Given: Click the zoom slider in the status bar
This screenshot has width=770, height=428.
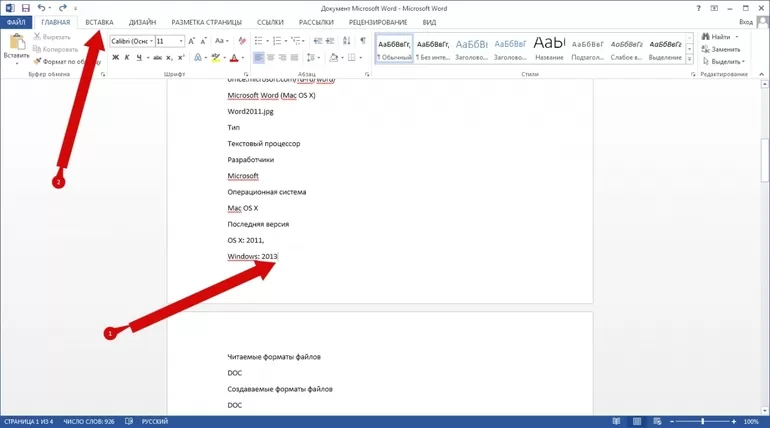Looking at the screenshot, I should pyautogui.click(x=703, y=422).
